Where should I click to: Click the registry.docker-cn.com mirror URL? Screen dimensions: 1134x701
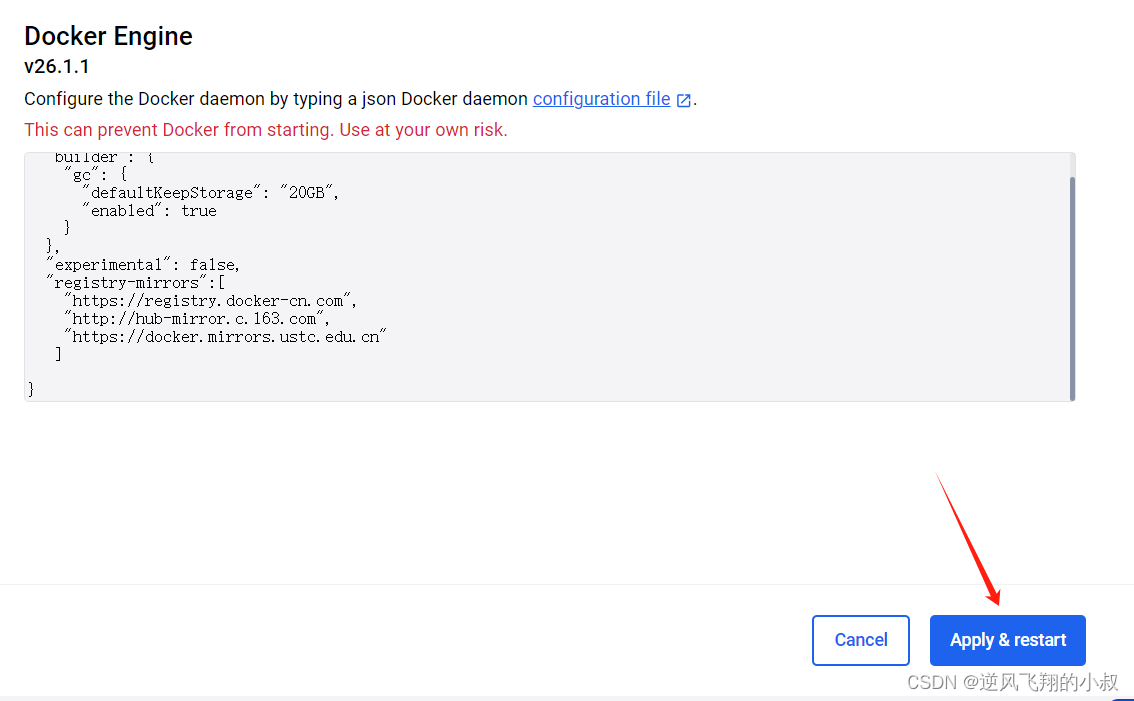[x=210, y=300]
